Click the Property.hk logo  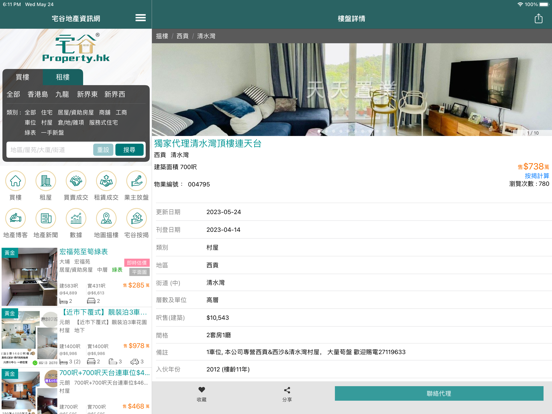pos(76,49)
